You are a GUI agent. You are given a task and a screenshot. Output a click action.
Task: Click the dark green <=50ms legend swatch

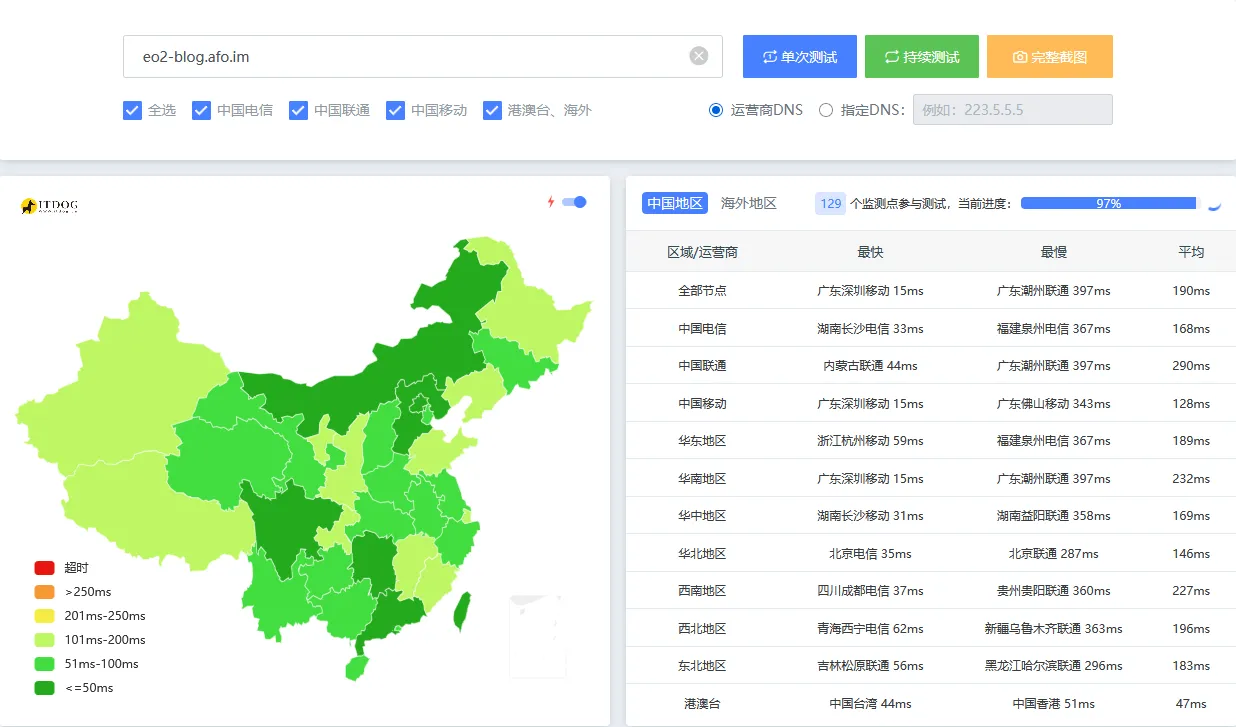click(x=44, y=688)
